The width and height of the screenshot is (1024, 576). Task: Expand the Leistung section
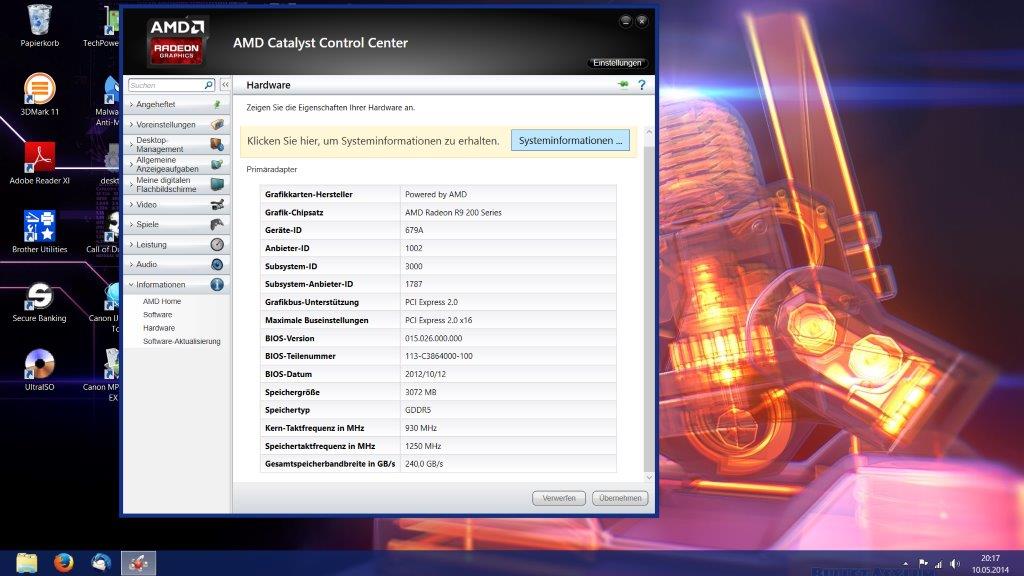pos(131,245)
